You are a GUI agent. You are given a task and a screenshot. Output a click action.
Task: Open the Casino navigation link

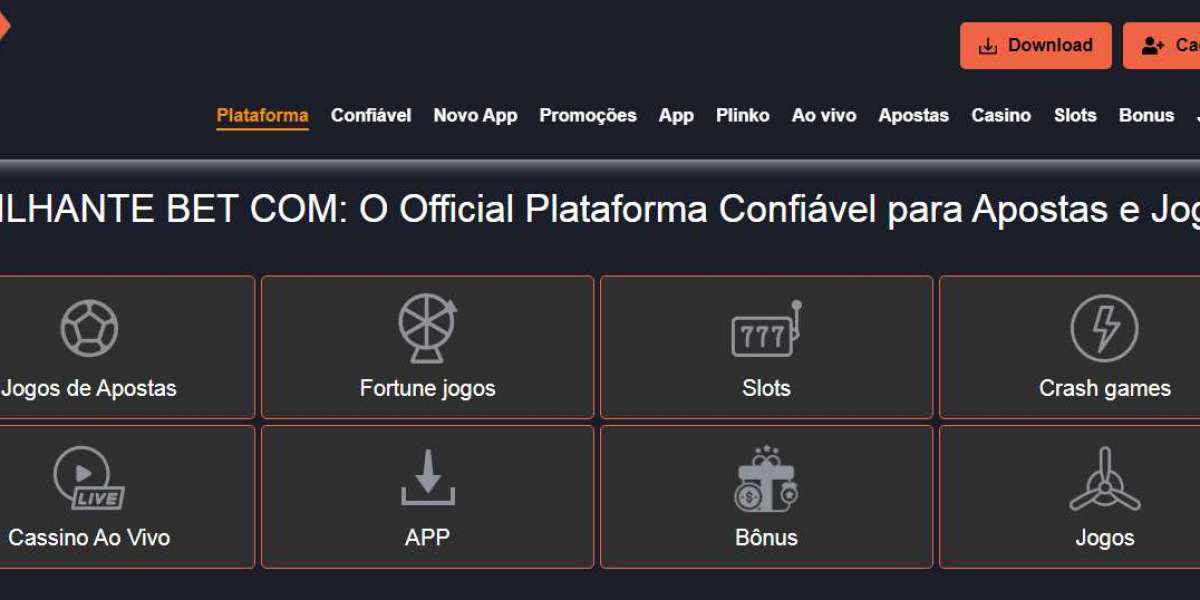click(x=1001, y=115)
